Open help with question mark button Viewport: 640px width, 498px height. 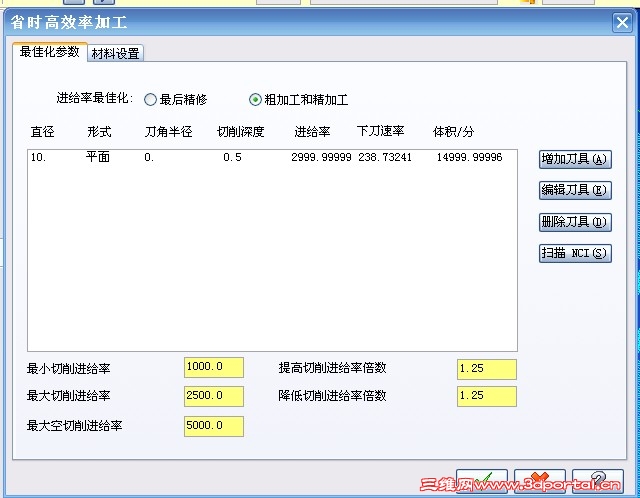[x=598, y=482]
